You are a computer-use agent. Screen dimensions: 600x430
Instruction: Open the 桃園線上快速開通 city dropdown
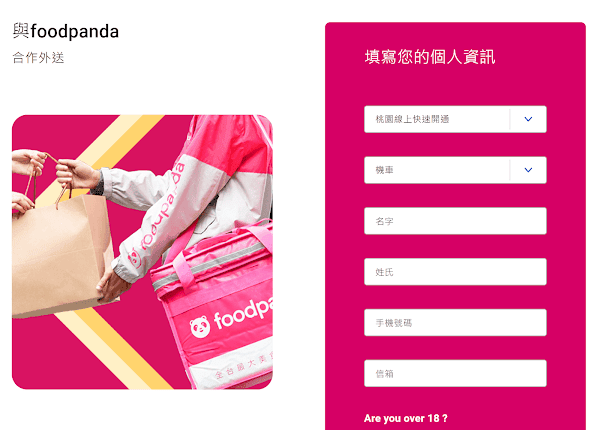(x=455, y=119)
